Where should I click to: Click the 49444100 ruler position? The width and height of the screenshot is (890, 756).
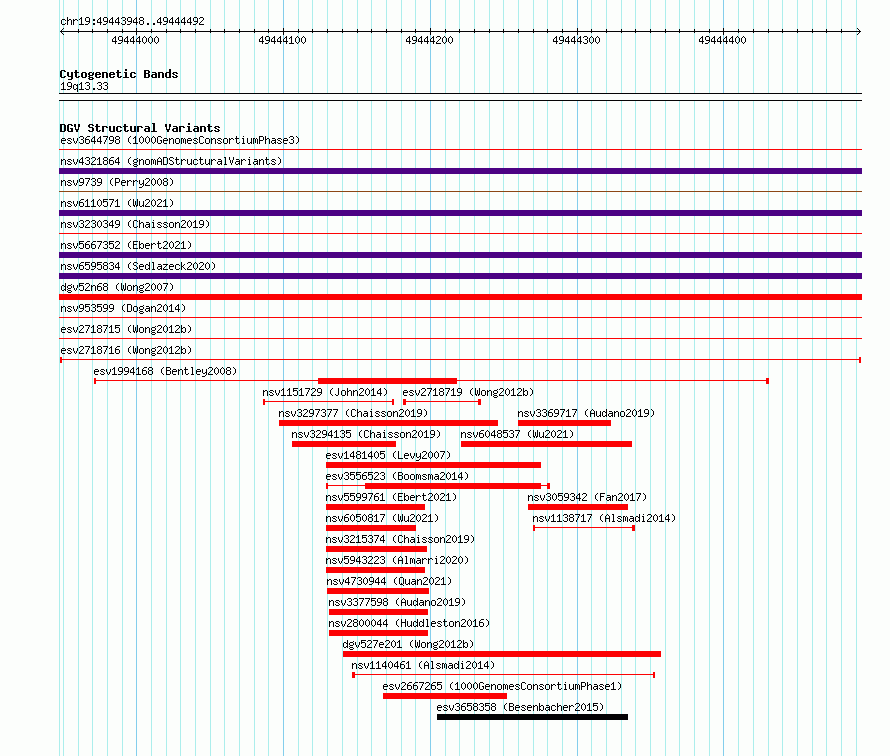(x=282, y=40)
